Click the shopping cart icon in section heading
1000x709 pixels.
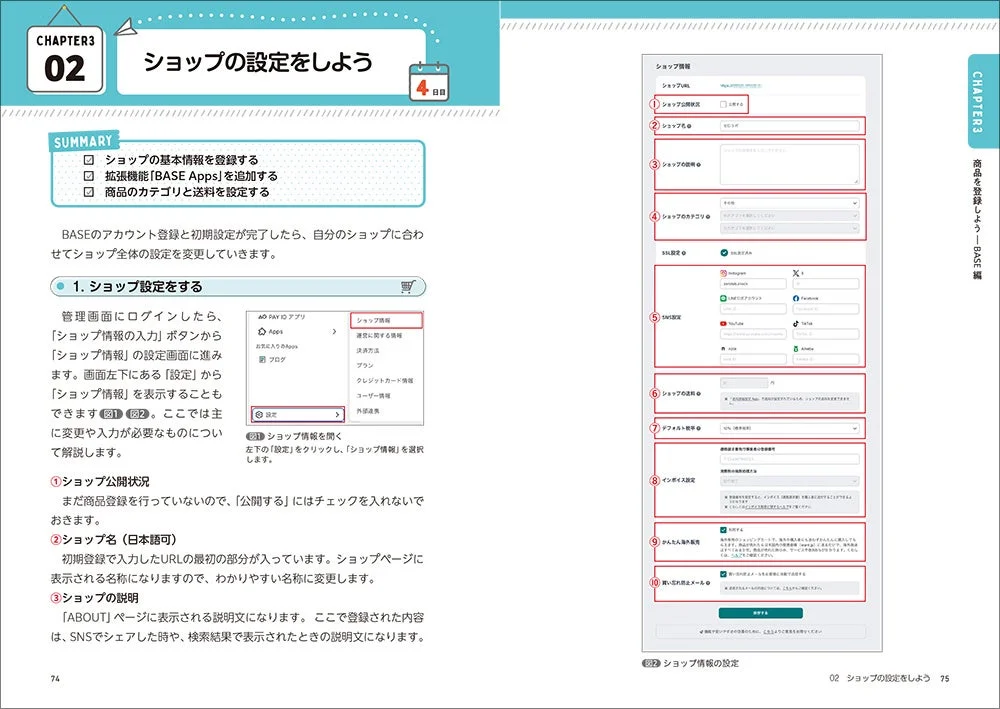click(408, 287)
